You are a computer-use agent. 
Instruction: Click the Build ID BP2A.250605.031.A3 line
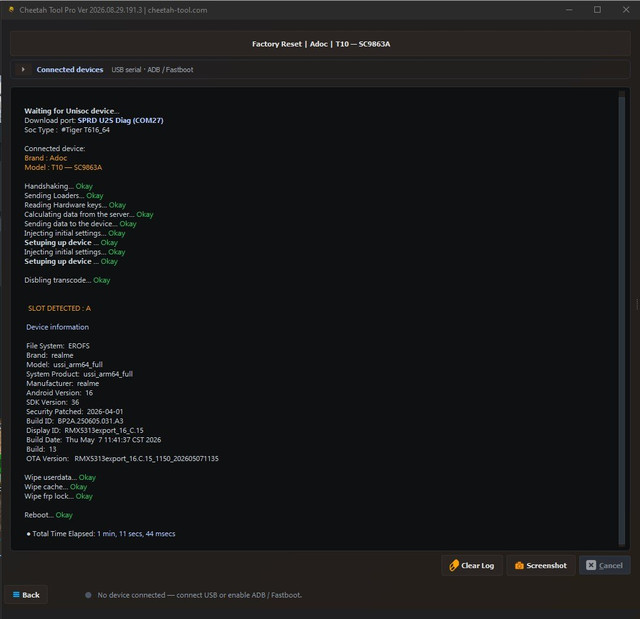pos(75,421)
